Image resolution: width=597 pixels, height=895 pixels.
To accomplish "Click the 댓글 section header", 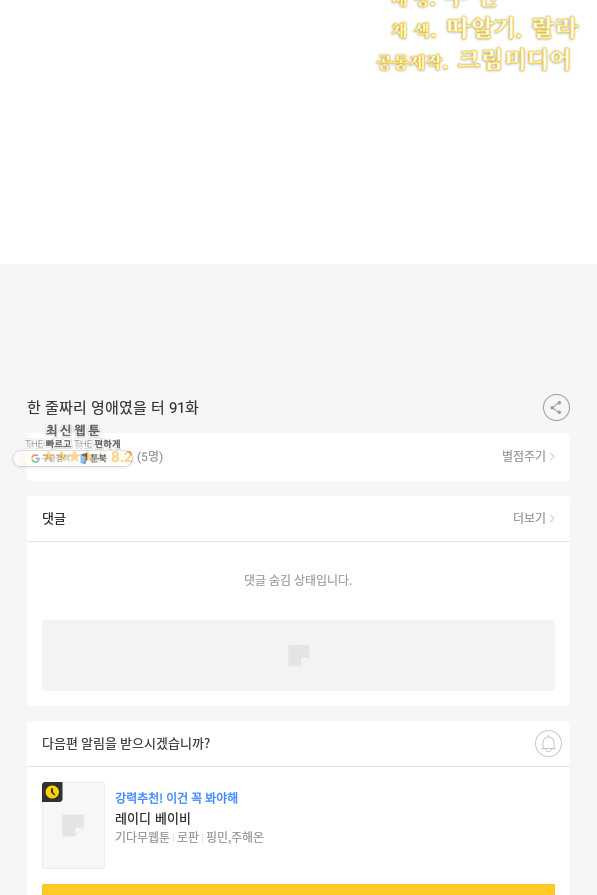I will coord(54,518).
